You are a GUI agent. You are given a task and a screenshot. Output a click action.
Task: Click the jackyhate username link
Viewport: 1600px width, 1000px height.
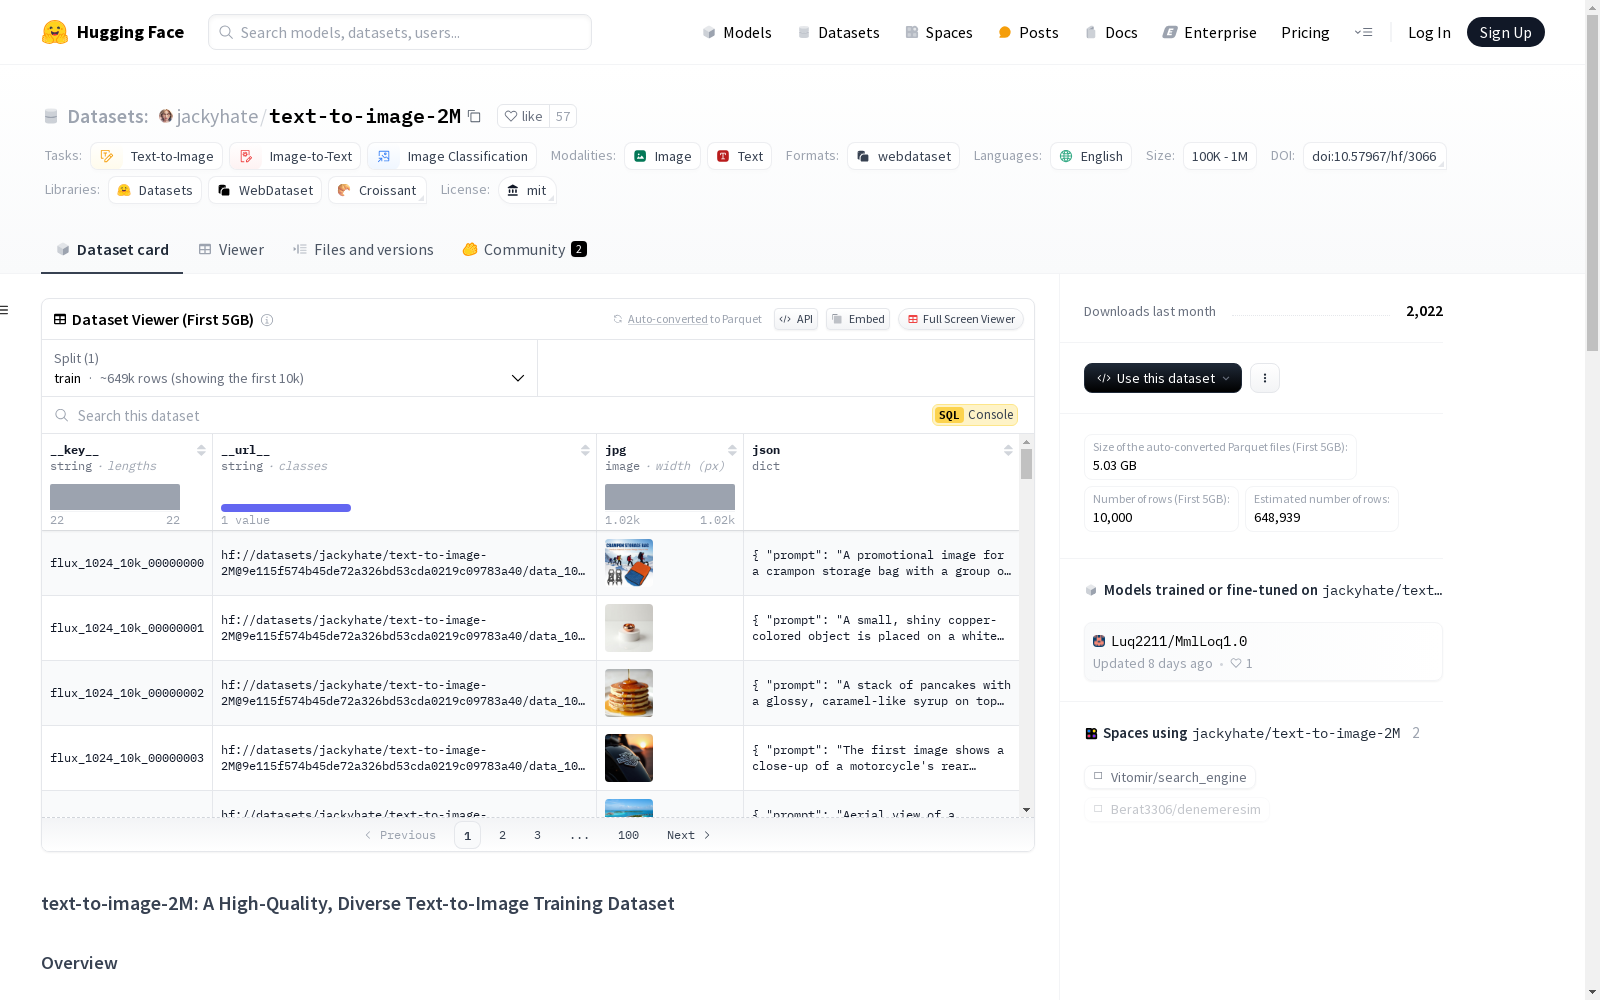217,116
